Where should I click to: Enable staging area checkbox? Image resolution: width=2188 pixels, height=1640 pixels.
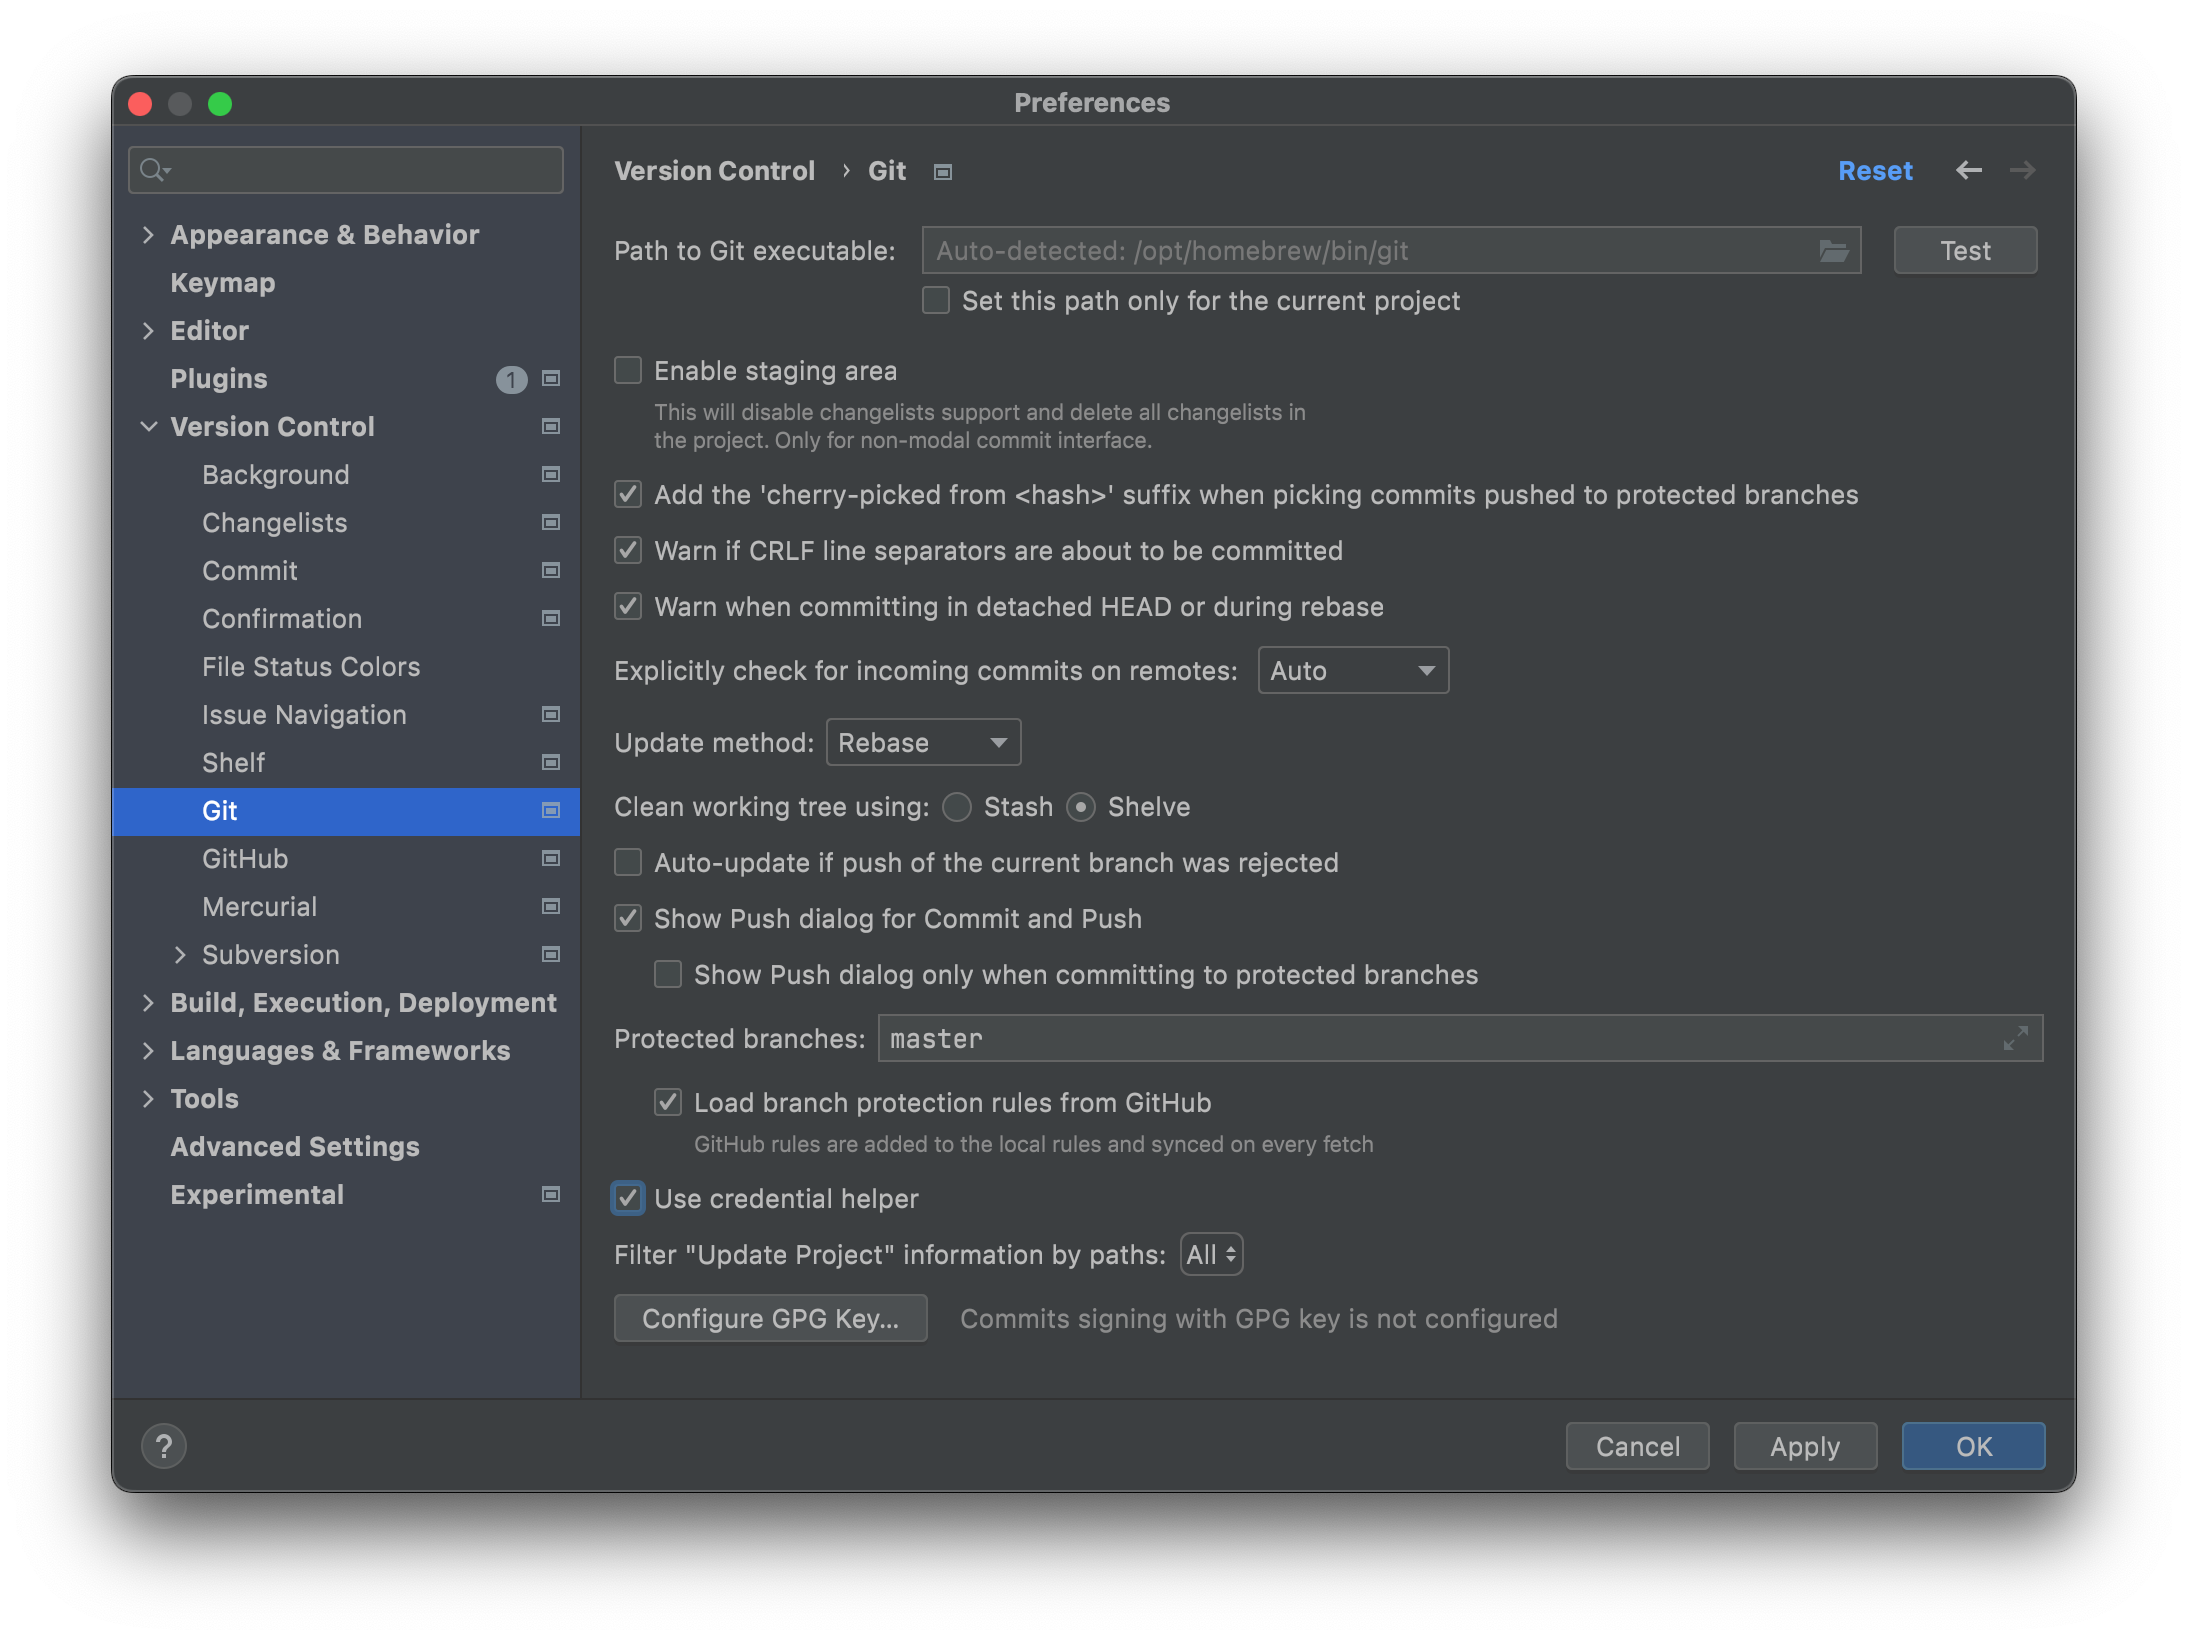tap(628, 371)
